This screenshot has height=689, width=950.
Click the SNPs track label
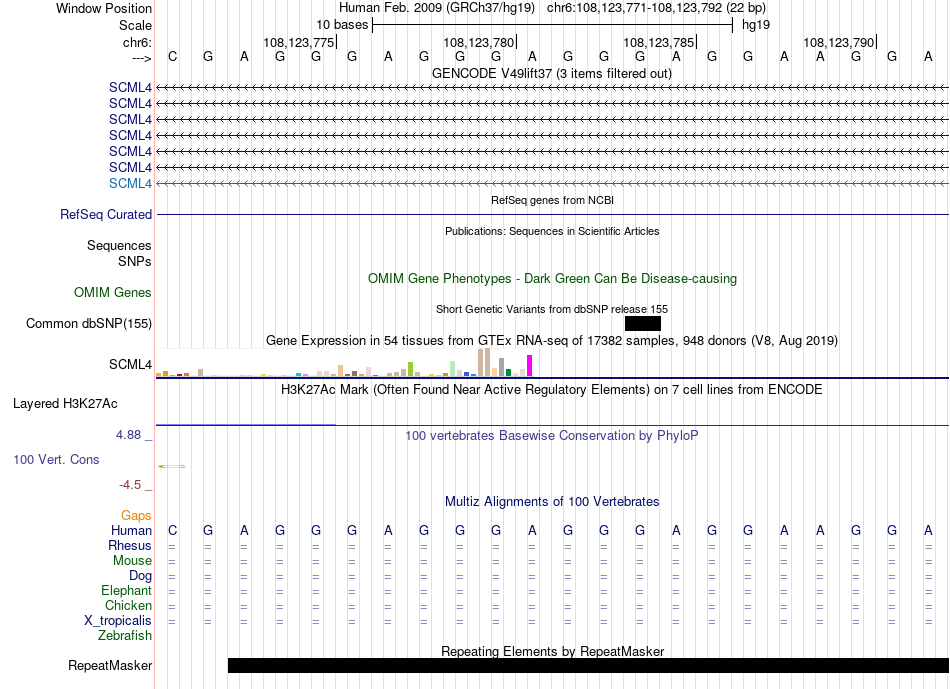click(135, 261)
